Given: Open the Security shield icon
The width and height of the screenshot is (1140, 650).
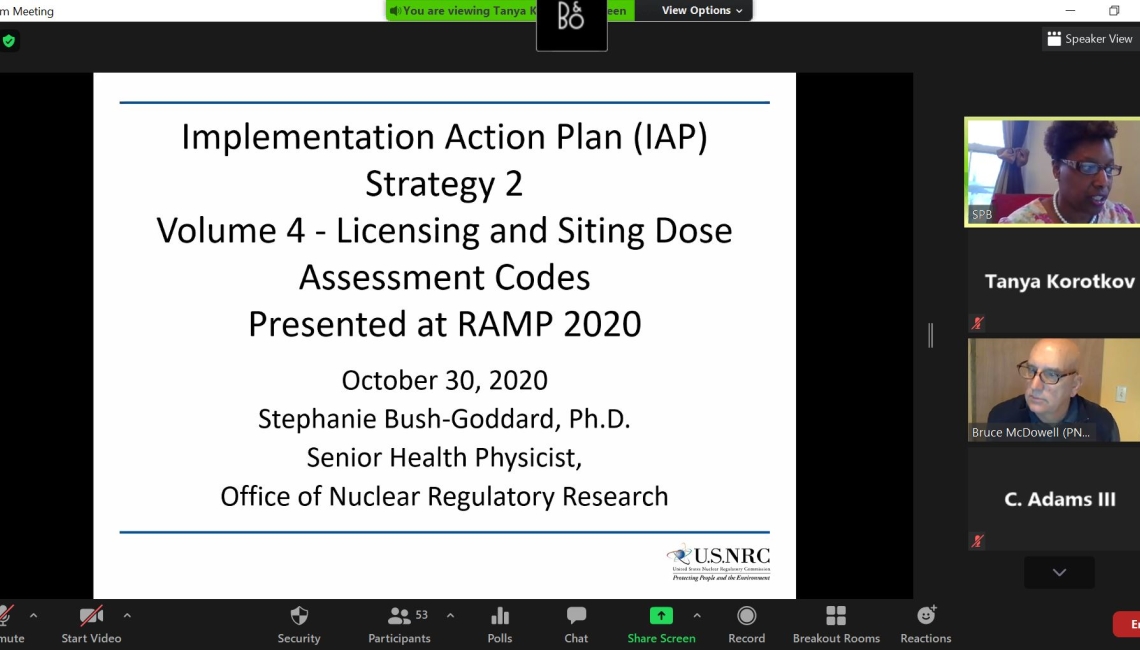Looking at the screenshot, I should click(299, 616).
